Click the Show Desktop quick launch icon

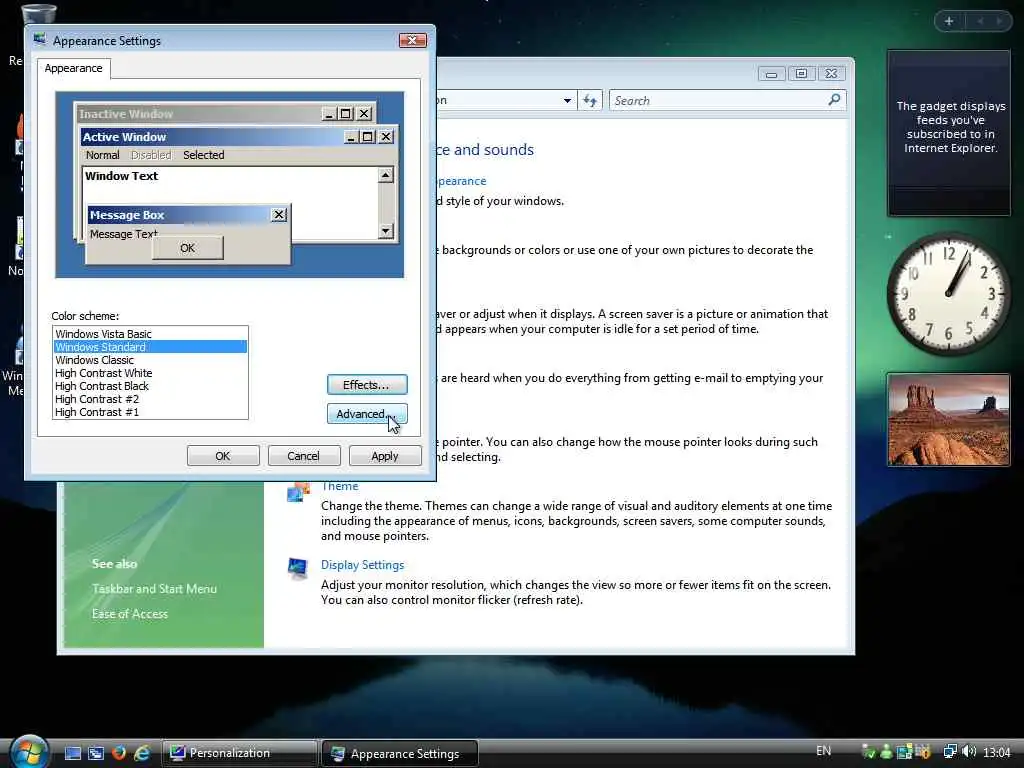point(72,753)
